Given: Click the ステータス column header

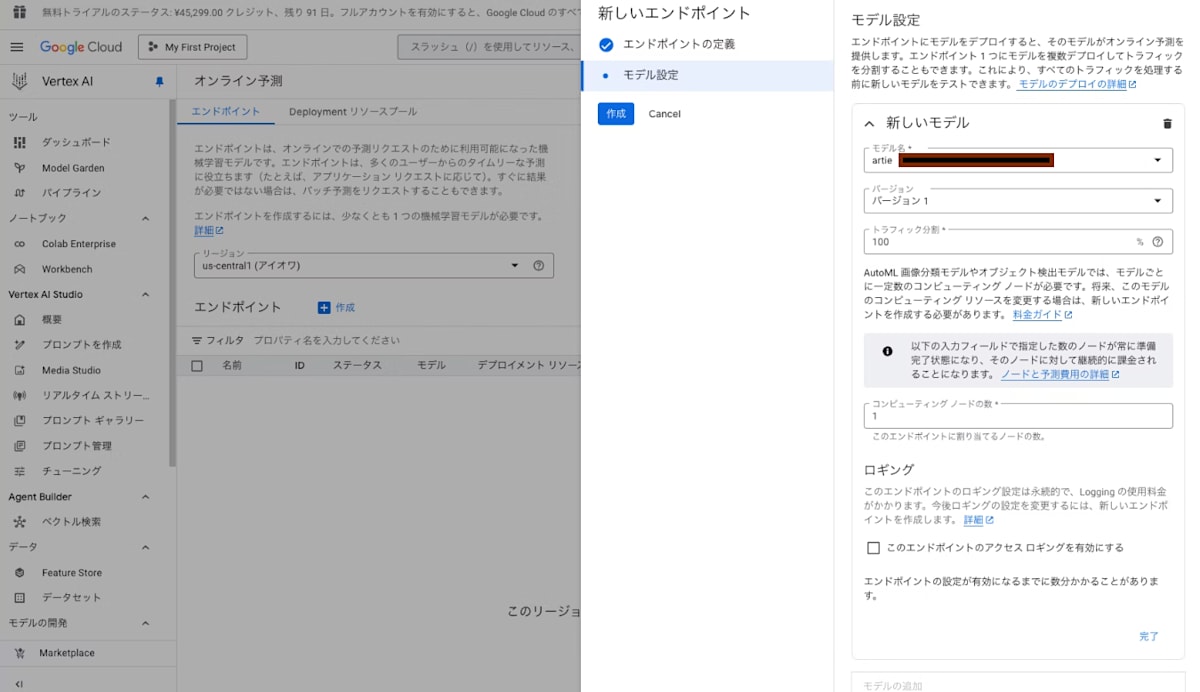Looking at the screenshot, I should pos(357,366).
